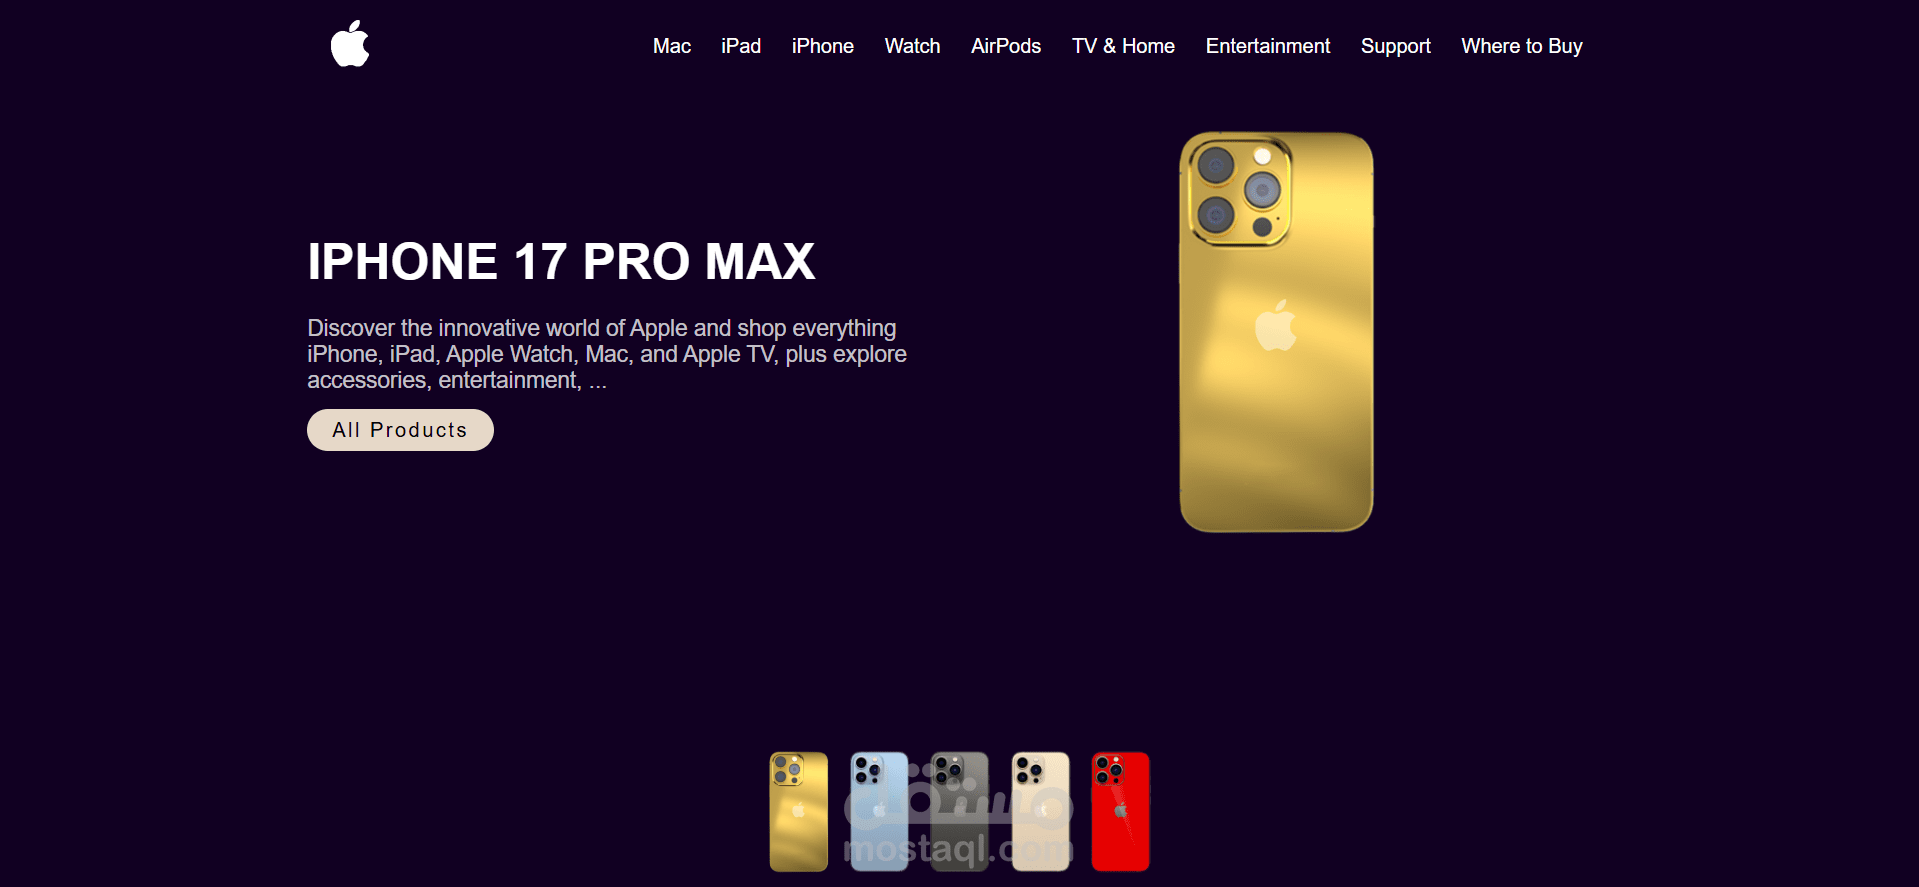Select the light blue iPhone thumbnail

(x=879, y=812)
